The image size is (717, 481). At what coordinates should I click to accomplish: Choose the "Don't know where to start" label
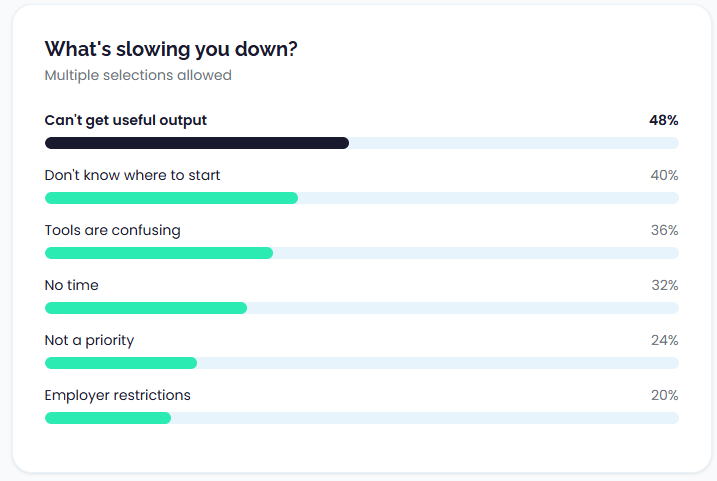tap(132, 175)
